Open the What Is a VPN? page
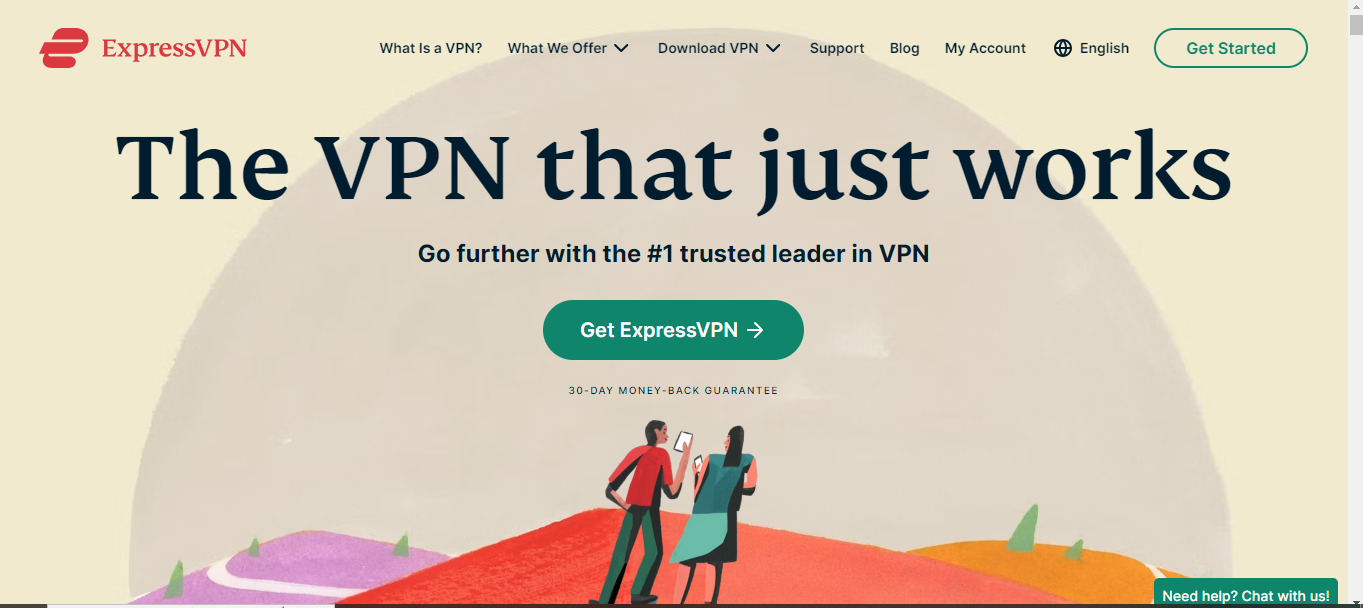 pos(431,48)
